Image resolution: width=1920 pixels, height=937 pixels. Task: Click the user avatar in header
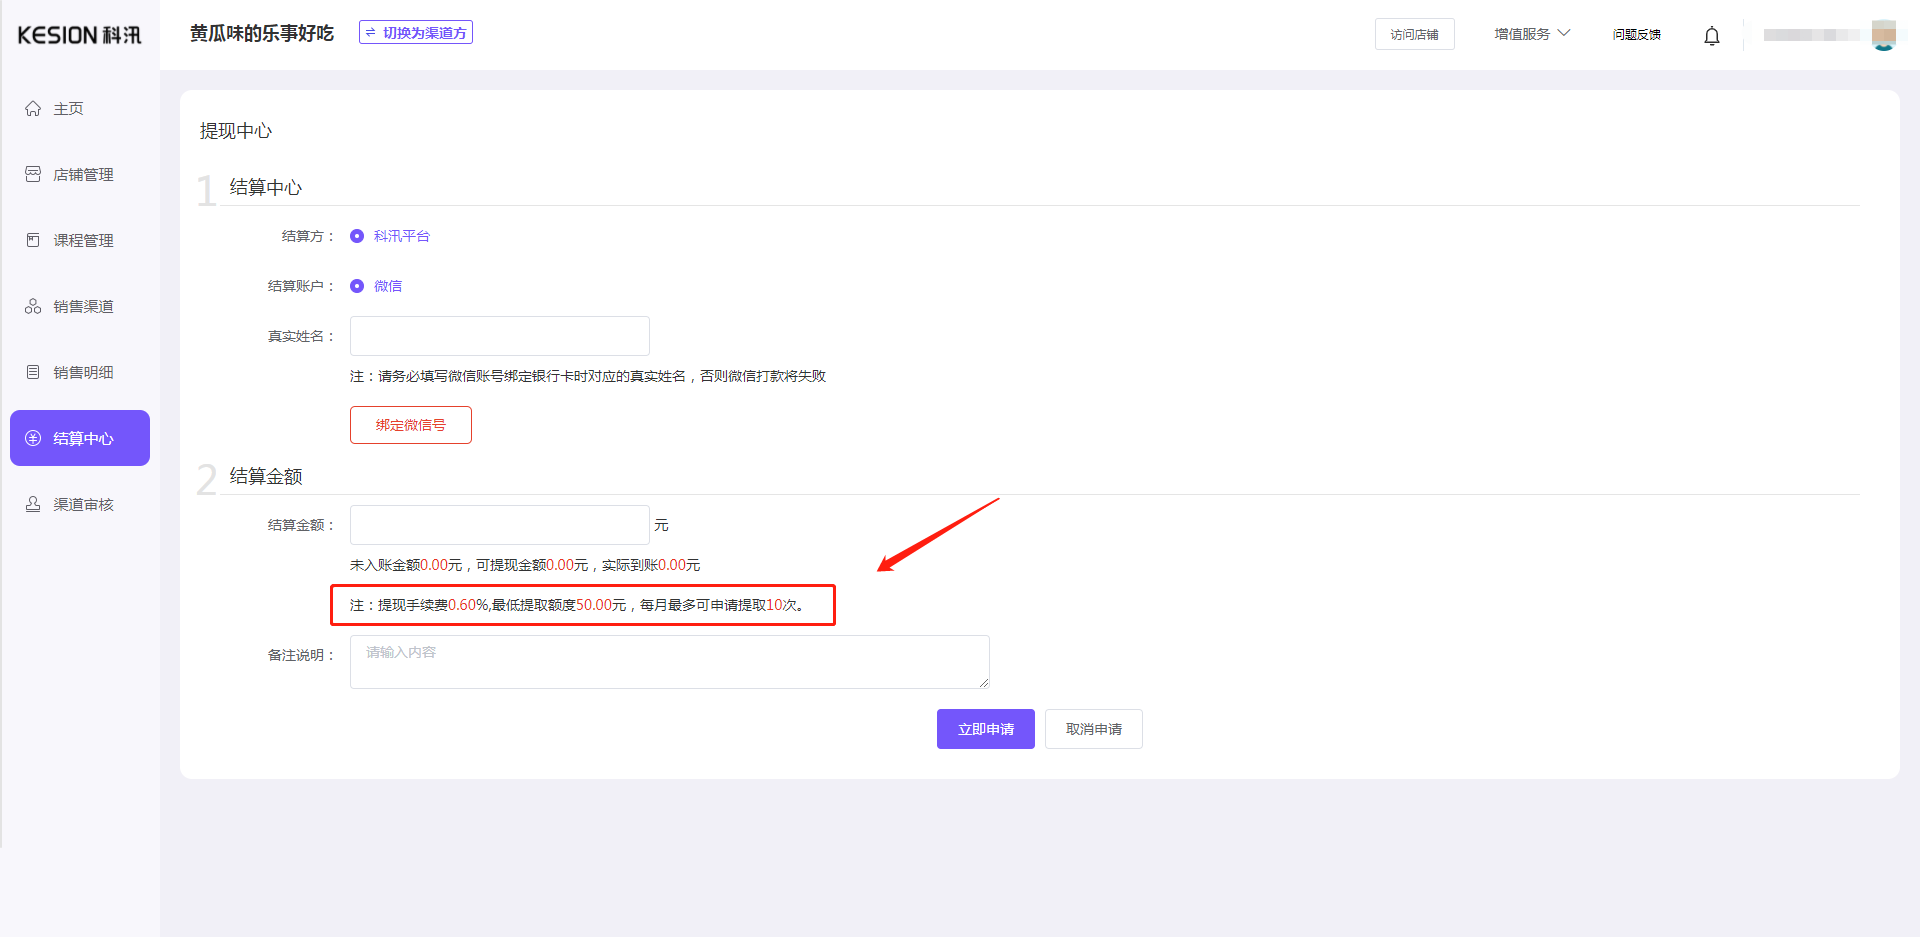(x=1883, y=35)
